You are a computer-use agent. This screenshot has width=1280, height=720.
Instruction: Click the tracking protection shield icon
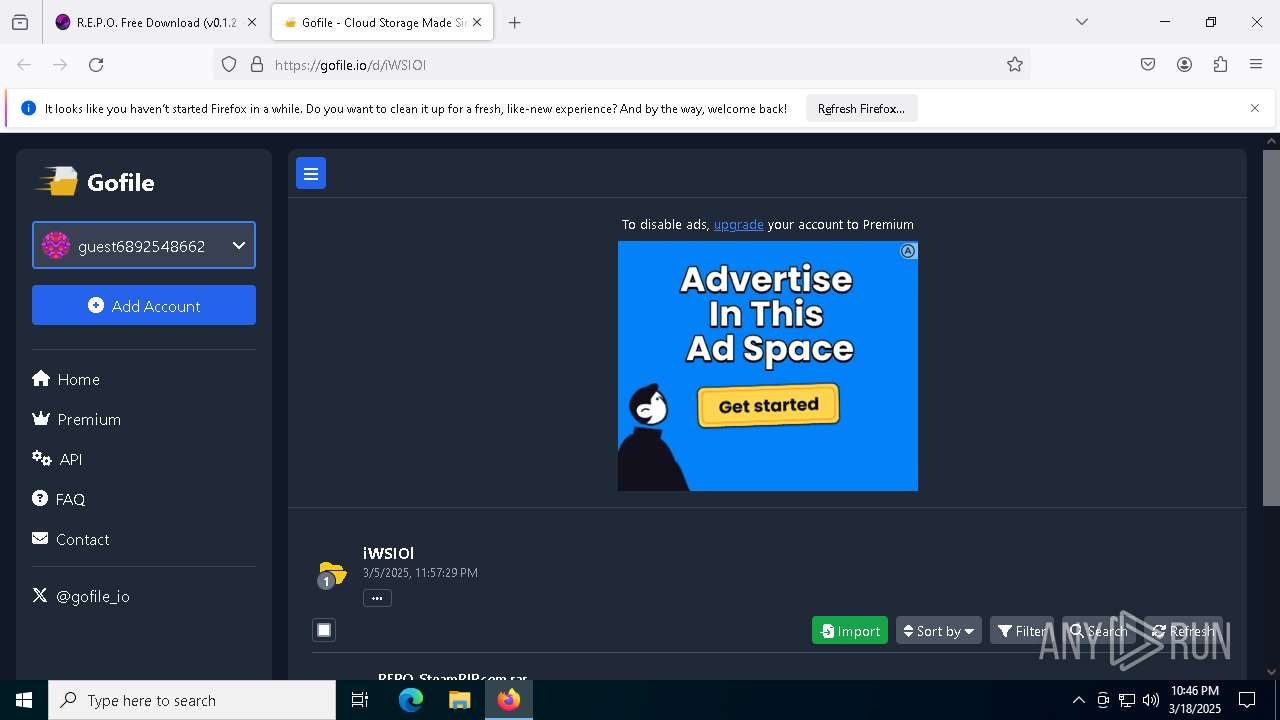[229, 65]
